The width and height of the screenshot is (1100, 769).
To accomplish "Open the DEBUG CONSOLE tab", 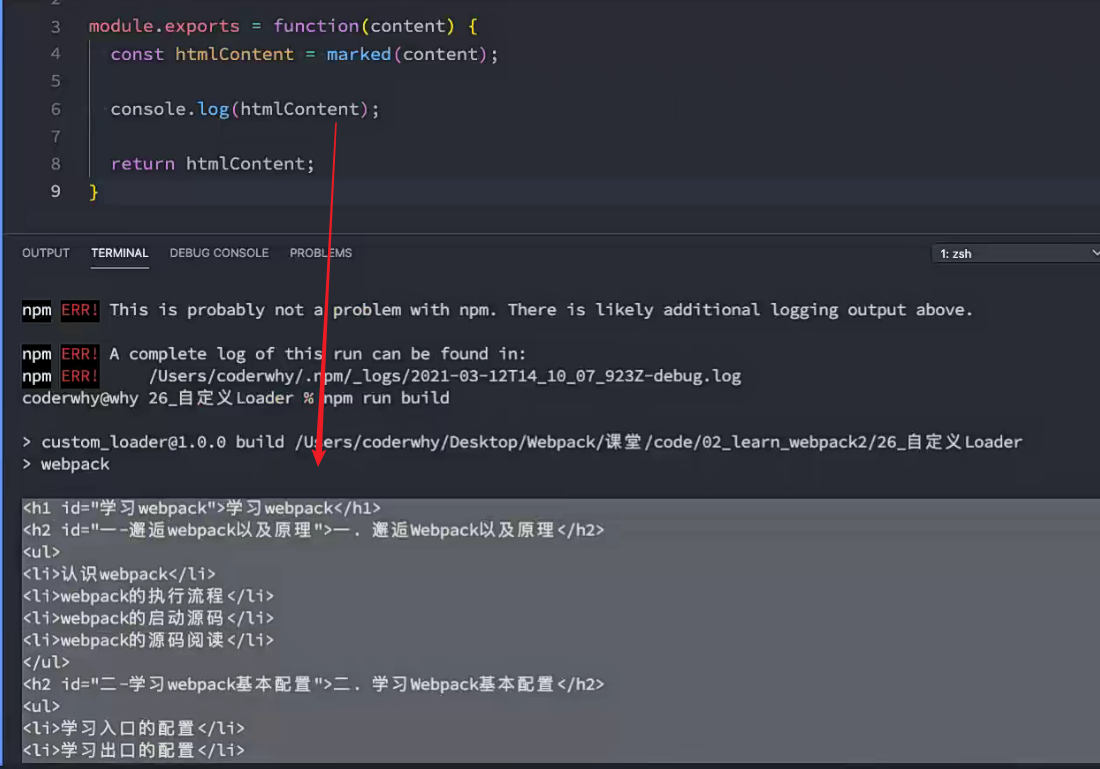I will [x=219, y=253].
